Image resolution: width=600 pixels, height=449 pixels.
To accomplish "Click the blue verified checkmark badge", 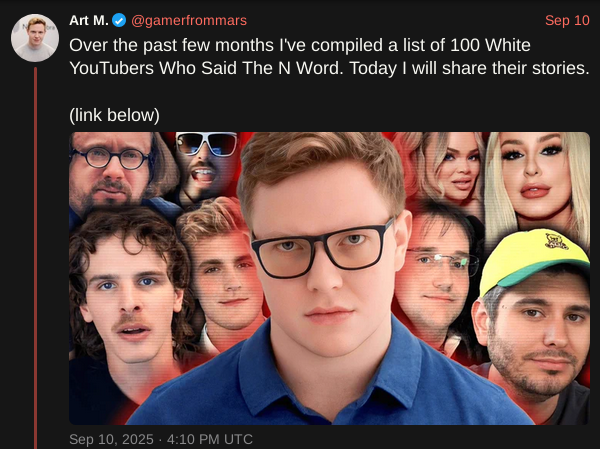I will (119, 20).
